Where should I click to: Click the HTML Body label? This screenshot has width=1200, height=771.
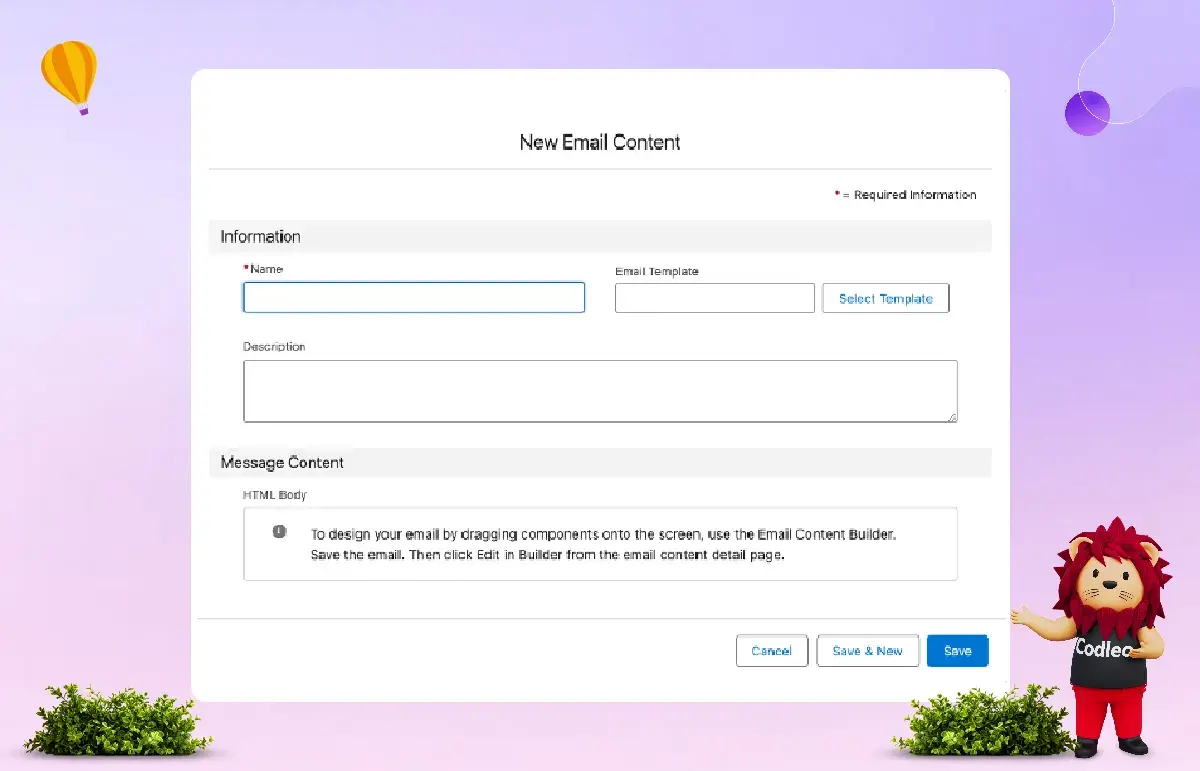tap(275, 495)
